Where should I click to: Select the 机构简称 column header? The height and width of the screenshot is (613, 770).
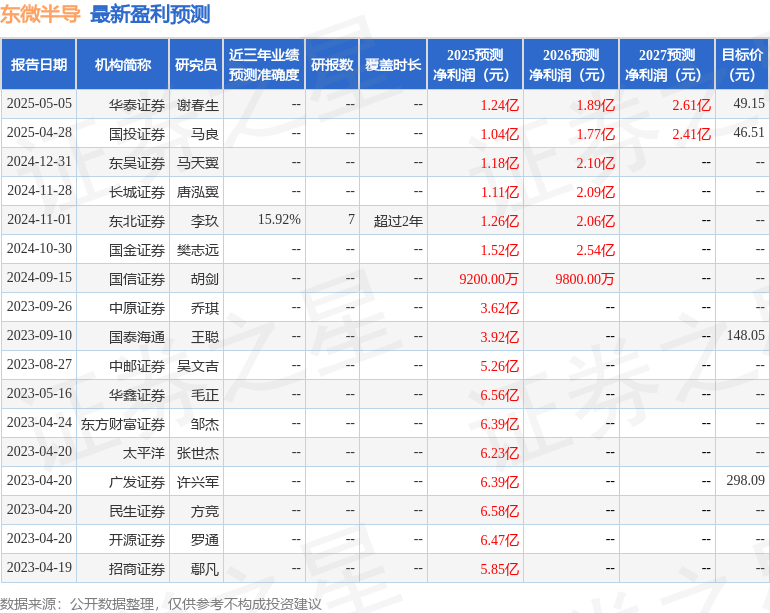[x=123, y=64]
